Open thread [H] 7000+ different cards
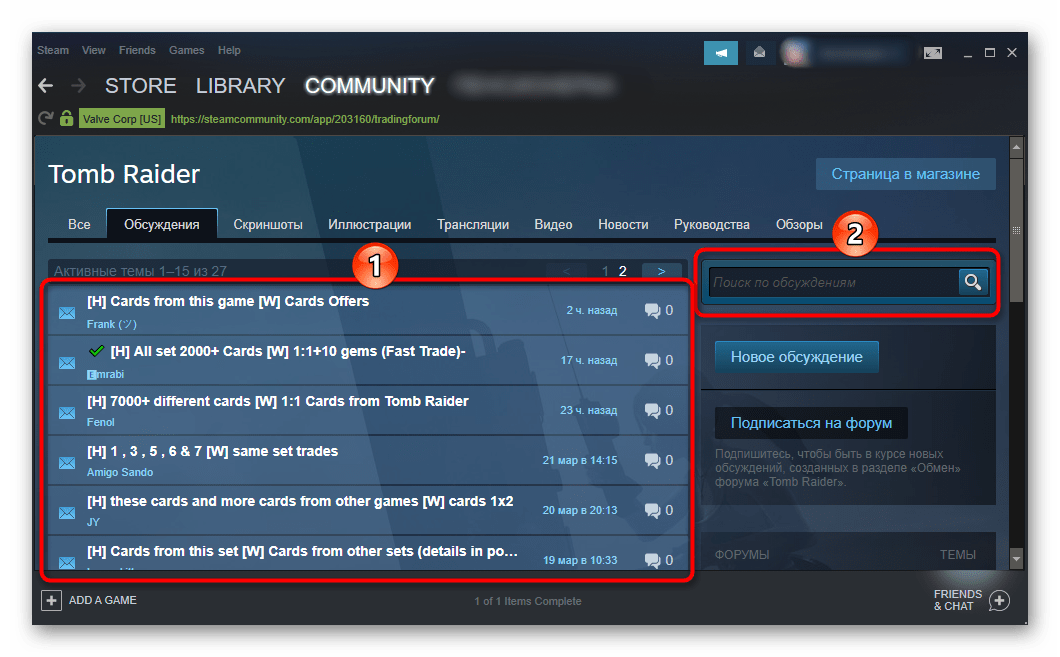1060x657 pixels. pyautogui.click(x=277, y=401)
